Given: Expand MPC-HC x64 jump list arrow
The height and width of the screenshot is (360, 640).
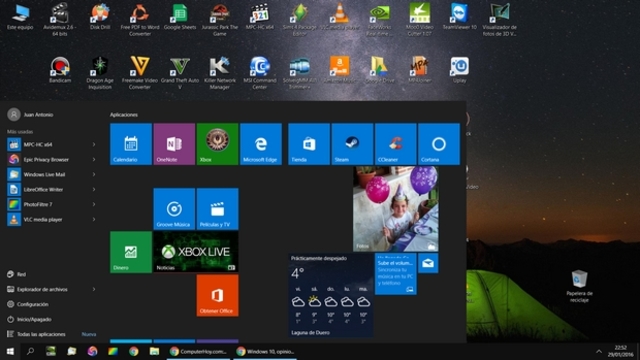Looking at the screenshot, I should point(94,144).
